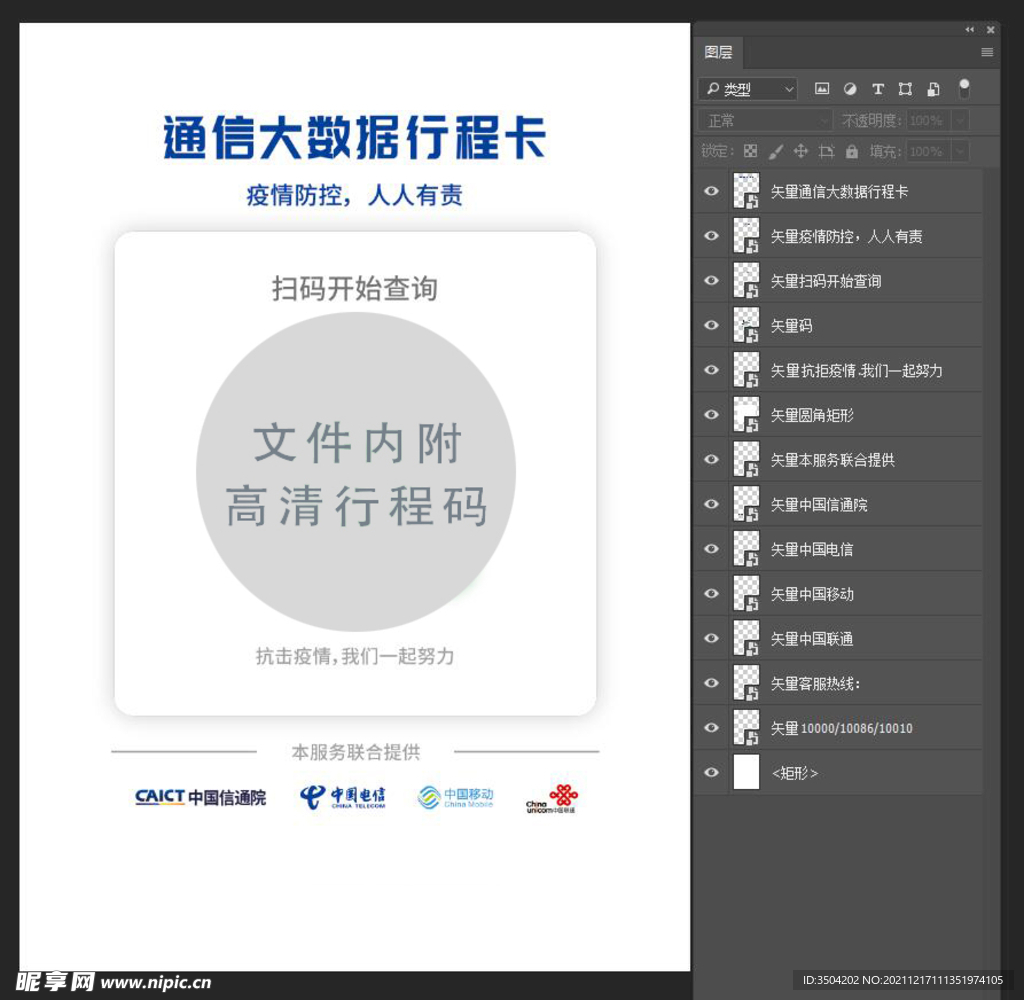
Task: Open the opacity percentage dropdown
Action: 958,120
